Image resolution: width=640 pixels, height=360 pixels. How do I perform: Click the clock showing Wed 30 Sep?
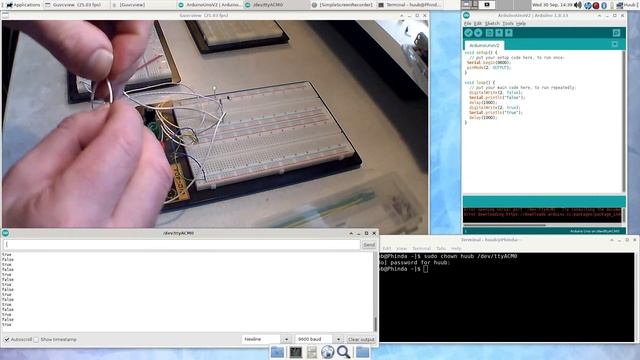click(x=552, y=5)
